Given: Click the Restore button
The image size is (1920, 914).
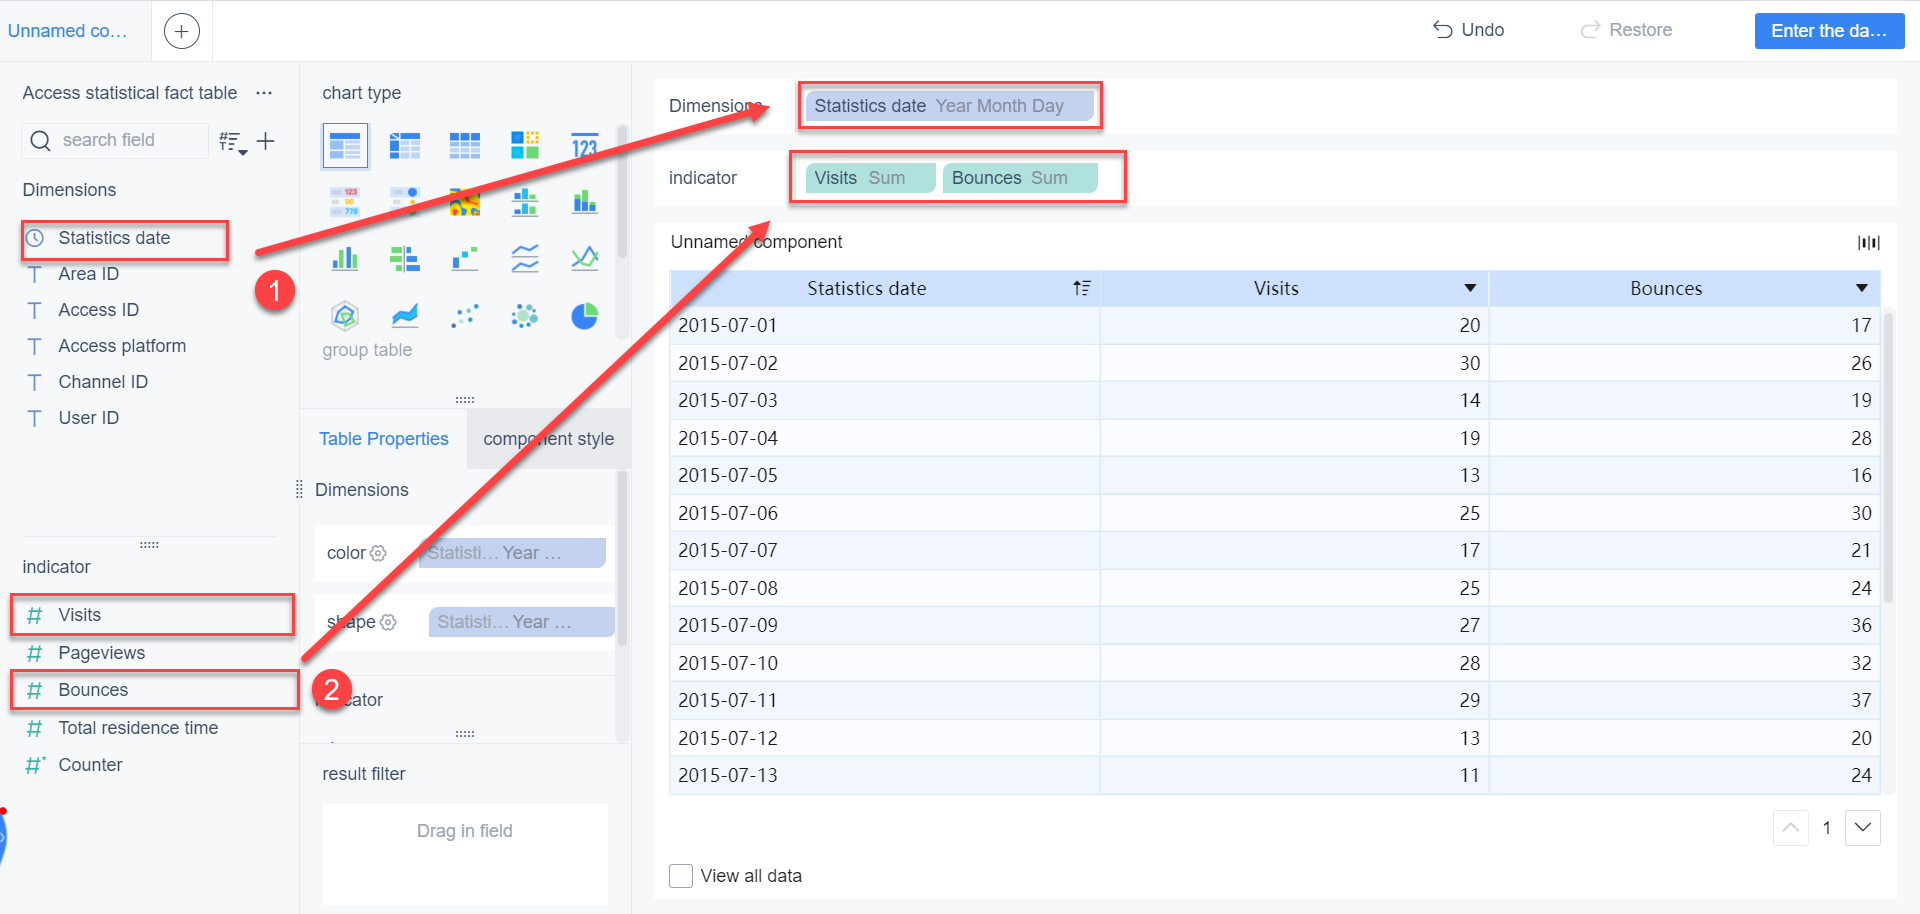Looking at the screenshot, I should coord(1626,30).
